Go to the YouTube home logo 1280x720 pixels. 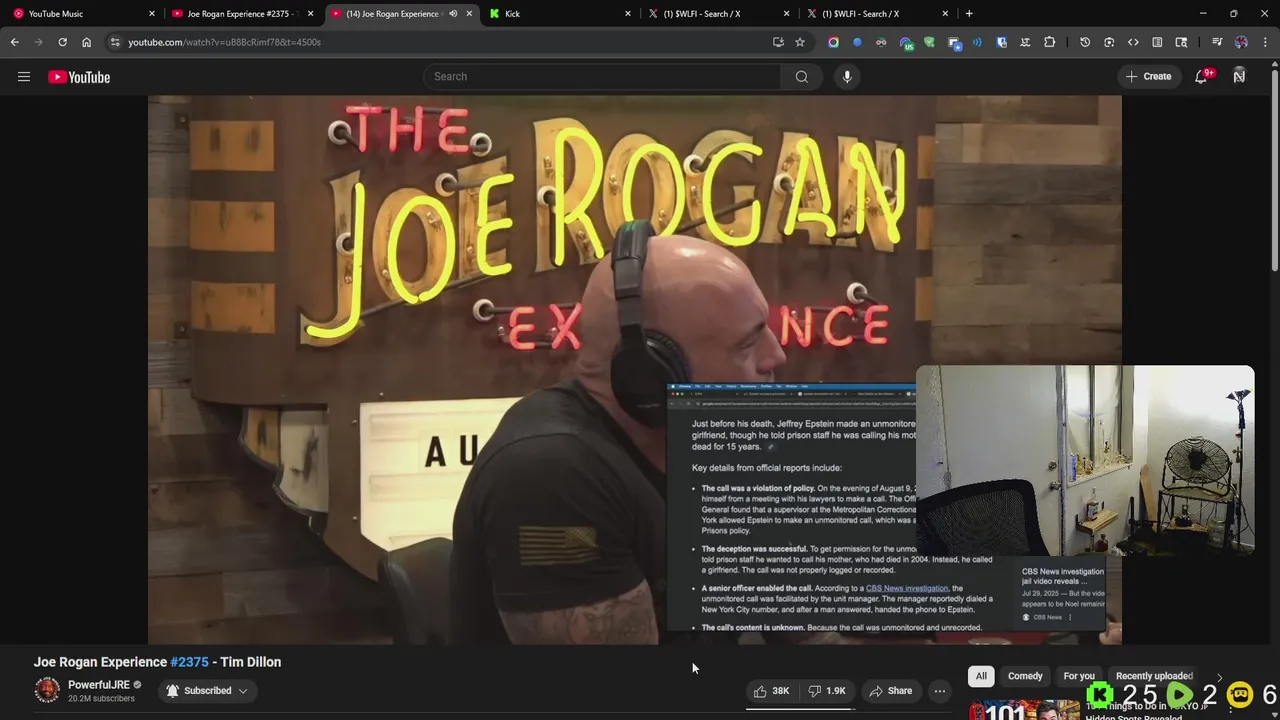[x=79, y=77]
